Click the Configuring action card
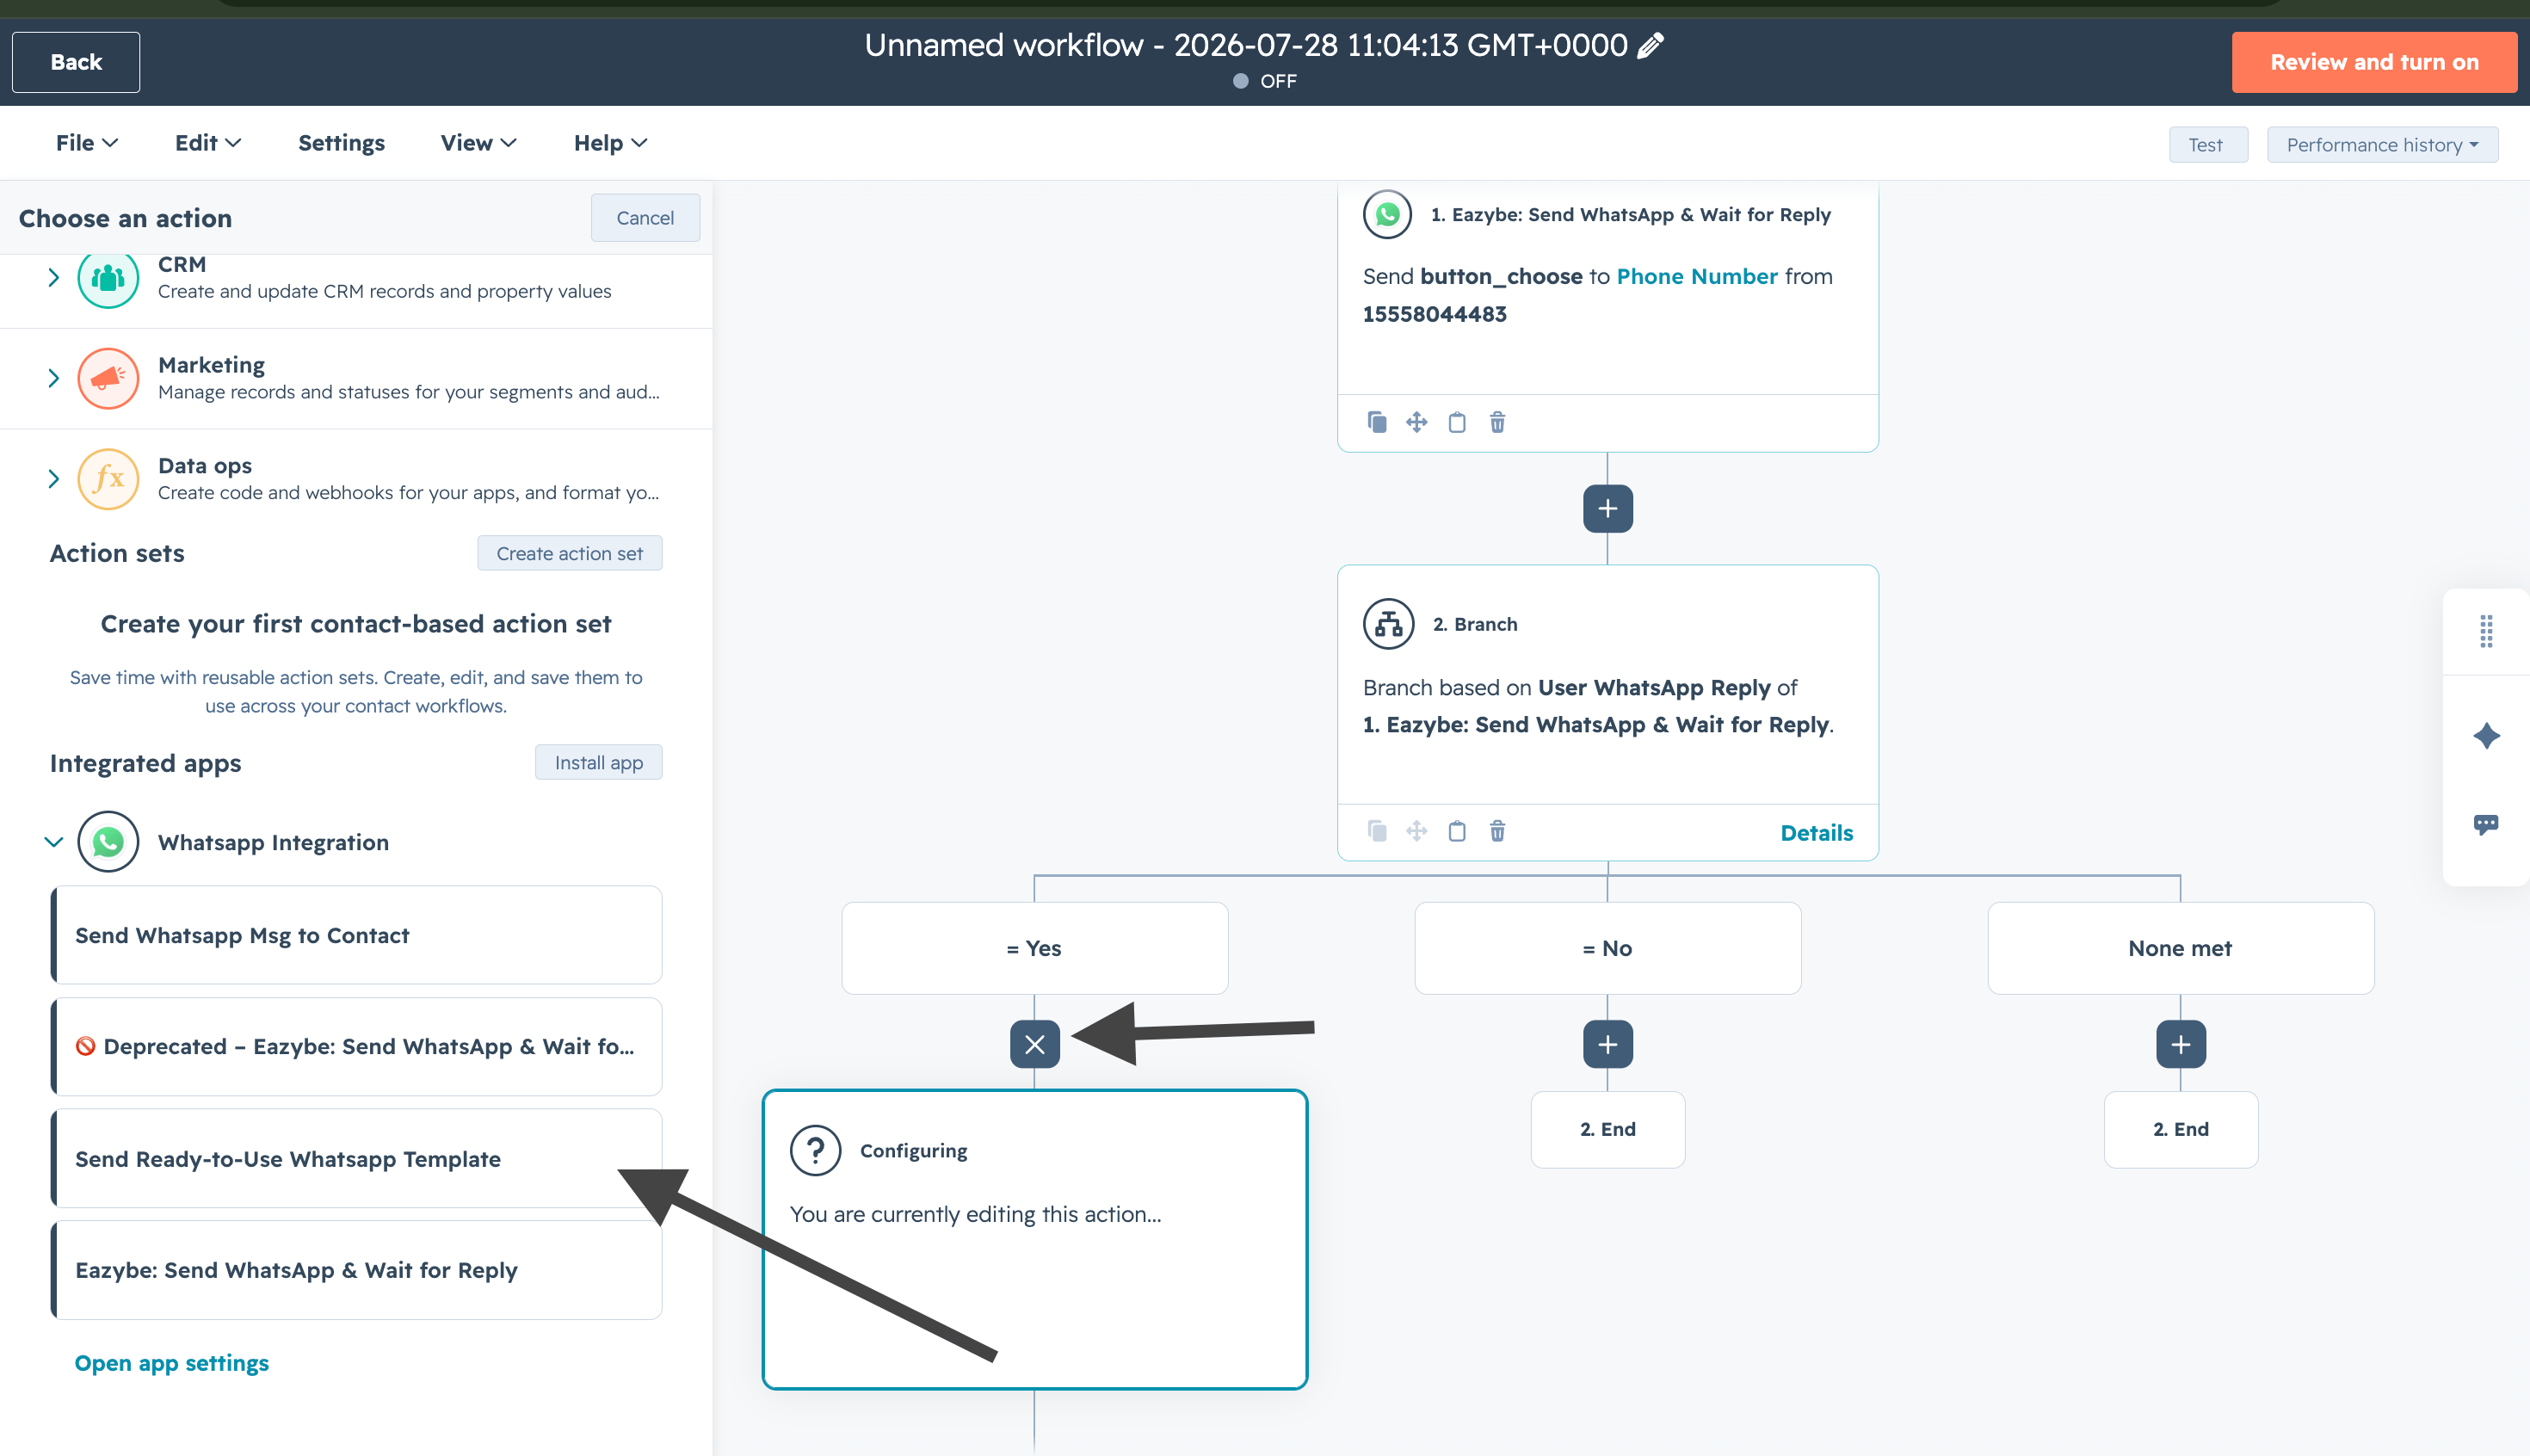This screenshot has width=2530, height=1456. coord(1034,1239)
